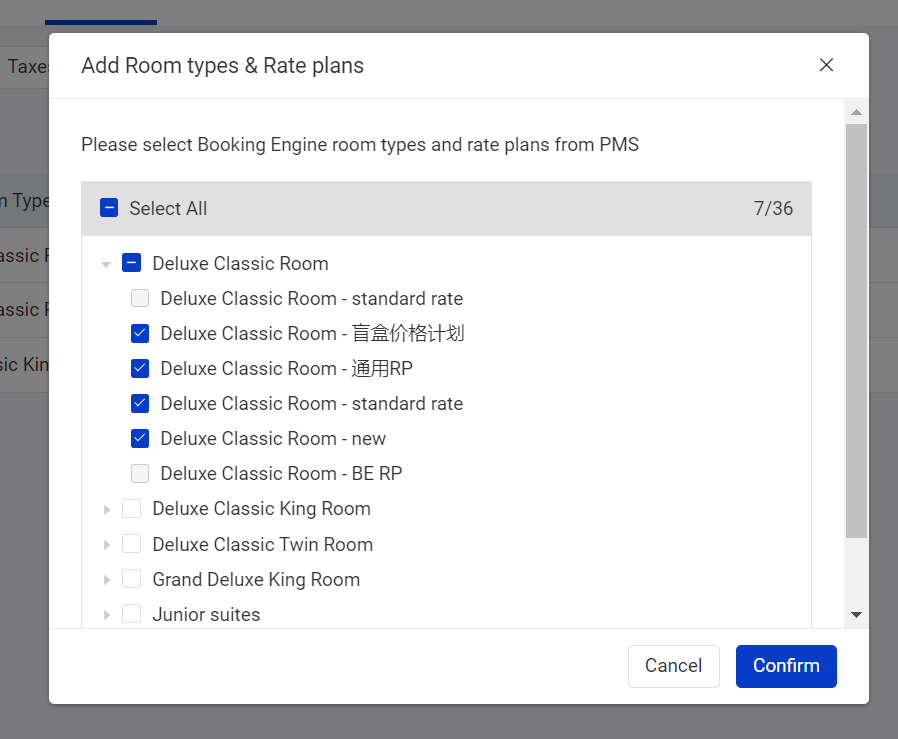Click the scrollbar down arrow
The image size is (898, 739).
coord(856,614)
